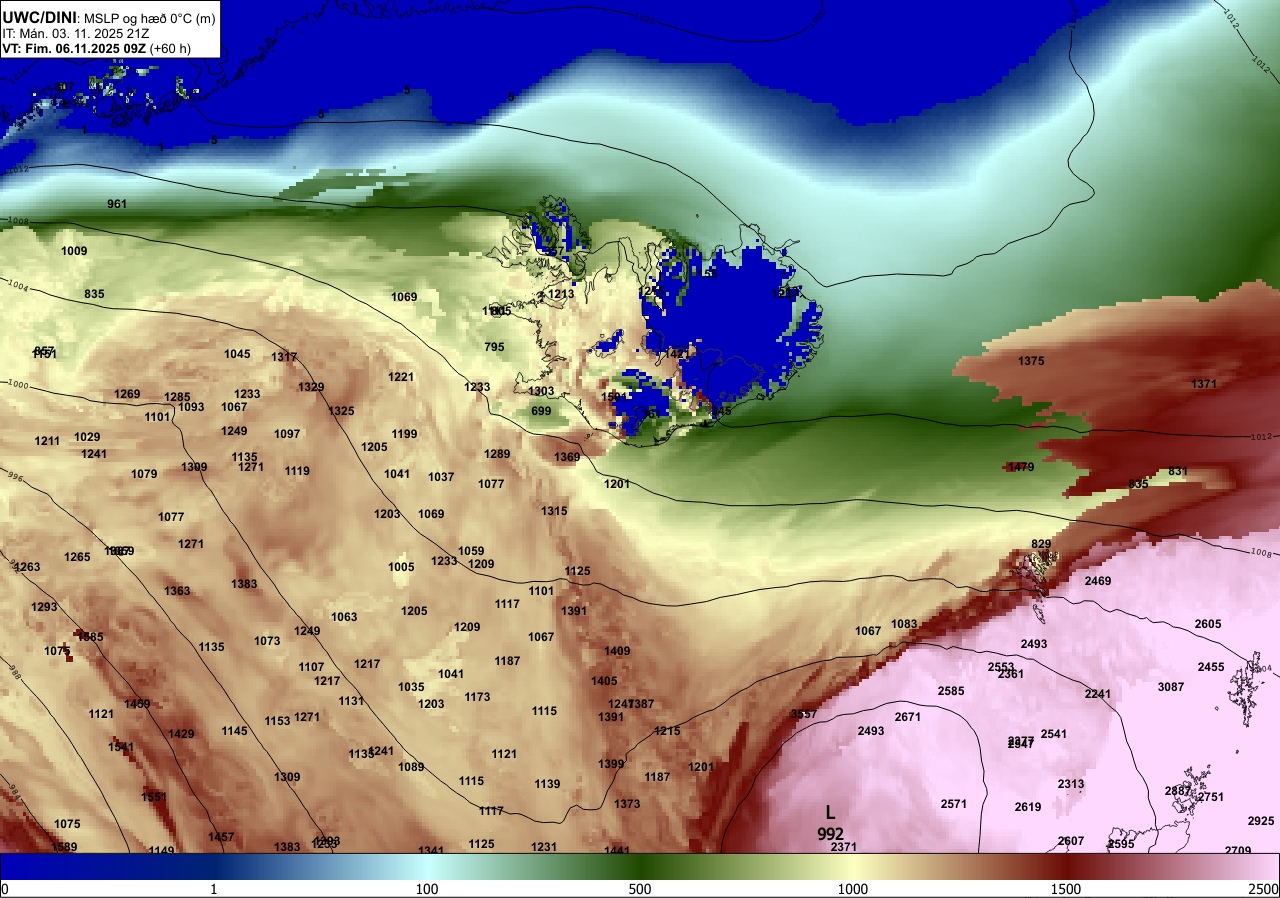Click the height color scale bar

tap(640, 866)
